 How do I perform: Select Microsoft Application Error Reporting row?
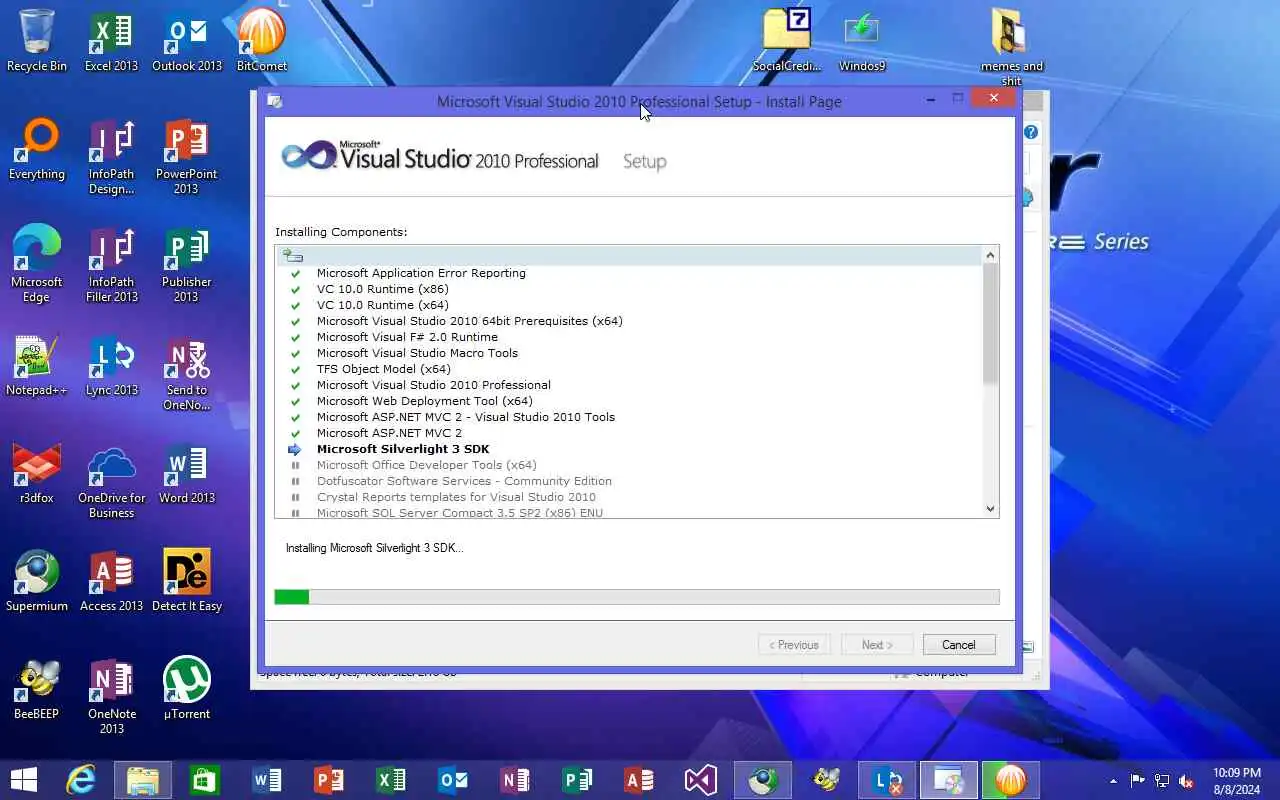[421, 273]
